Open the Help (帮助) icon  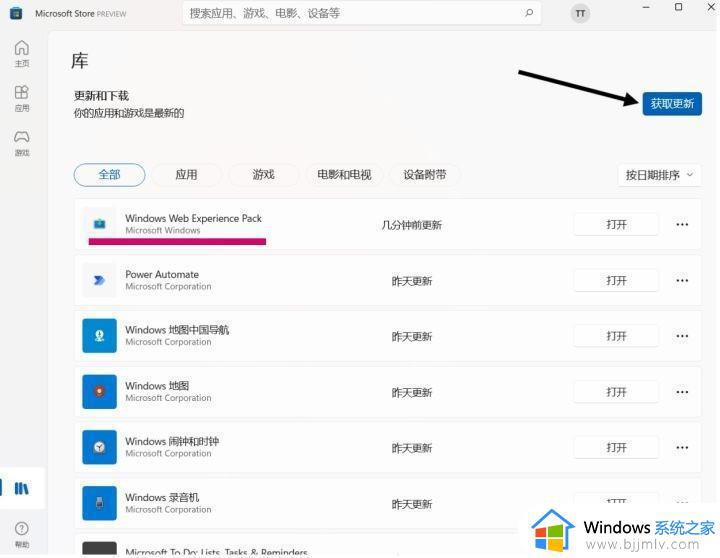(x=22, y=535)
